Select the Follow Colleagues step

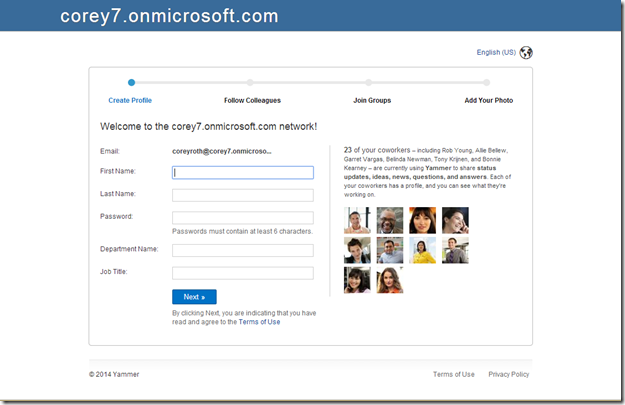point(252,100)
